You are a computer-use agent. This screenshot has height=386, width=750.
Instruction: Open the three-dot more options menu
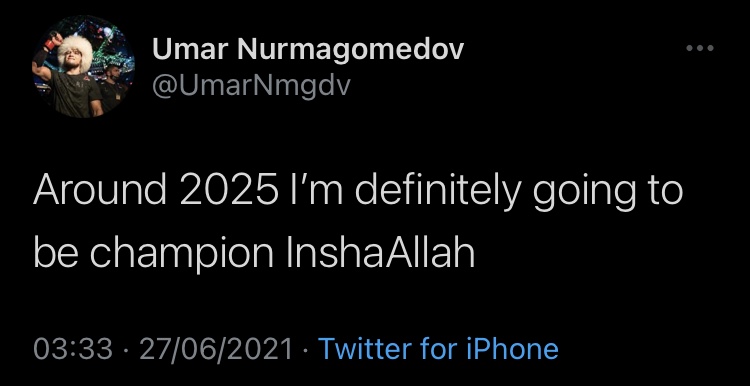pos(700,48)
